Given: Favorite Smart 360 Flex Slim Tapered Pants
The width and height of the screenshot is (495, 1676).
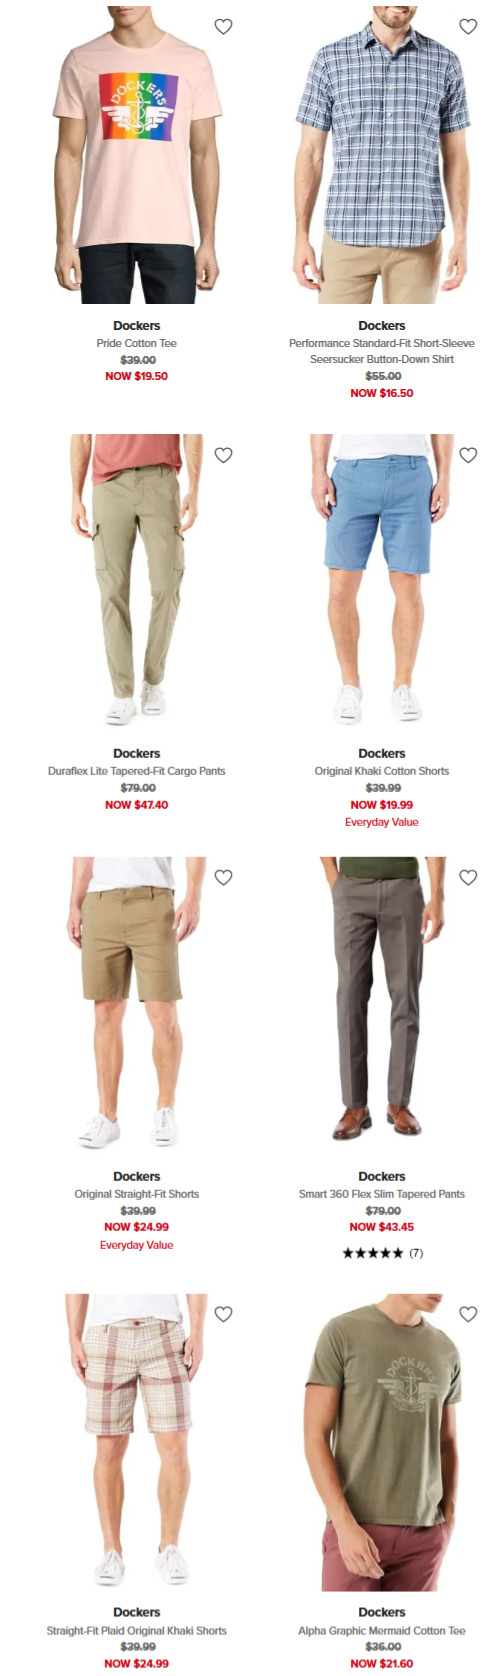Looking at the screenshot, I should (x=467, y=878).
